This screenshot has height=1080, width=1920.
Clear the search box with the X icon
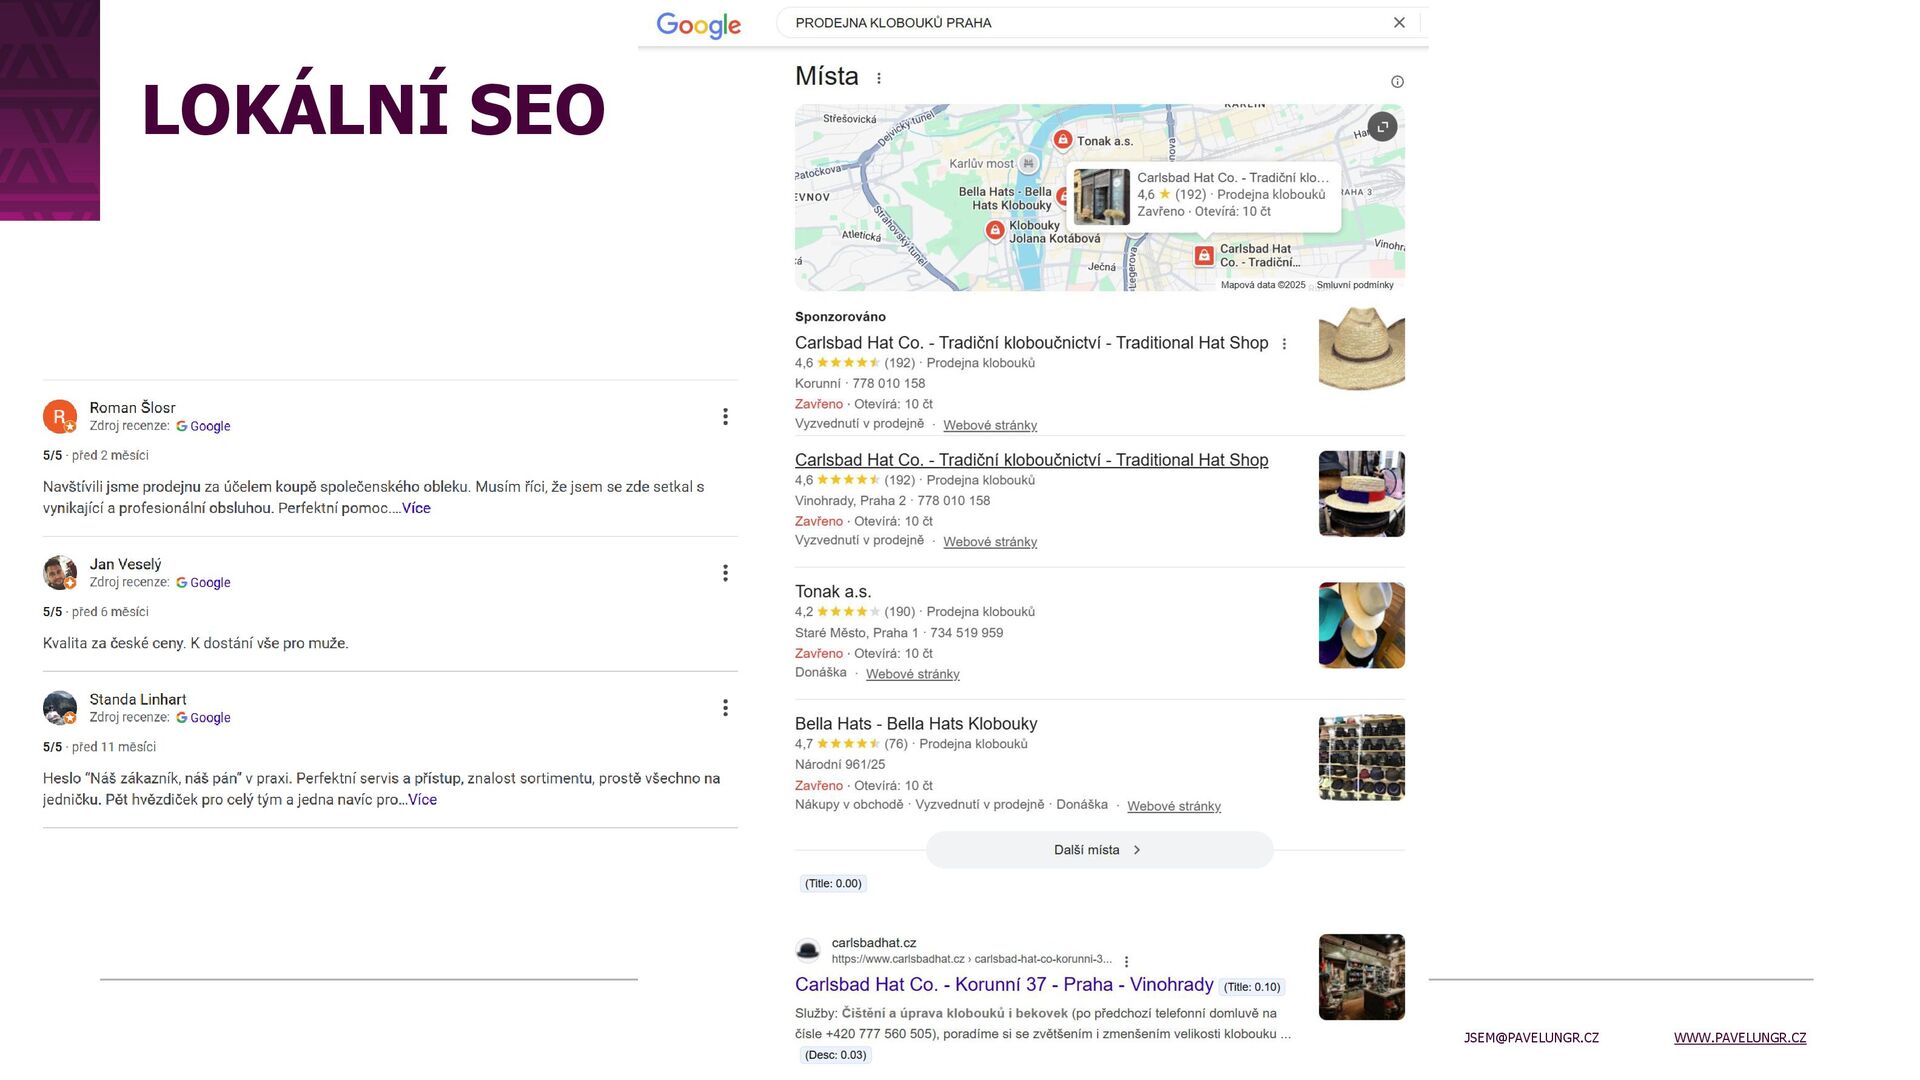point(1399,23)
